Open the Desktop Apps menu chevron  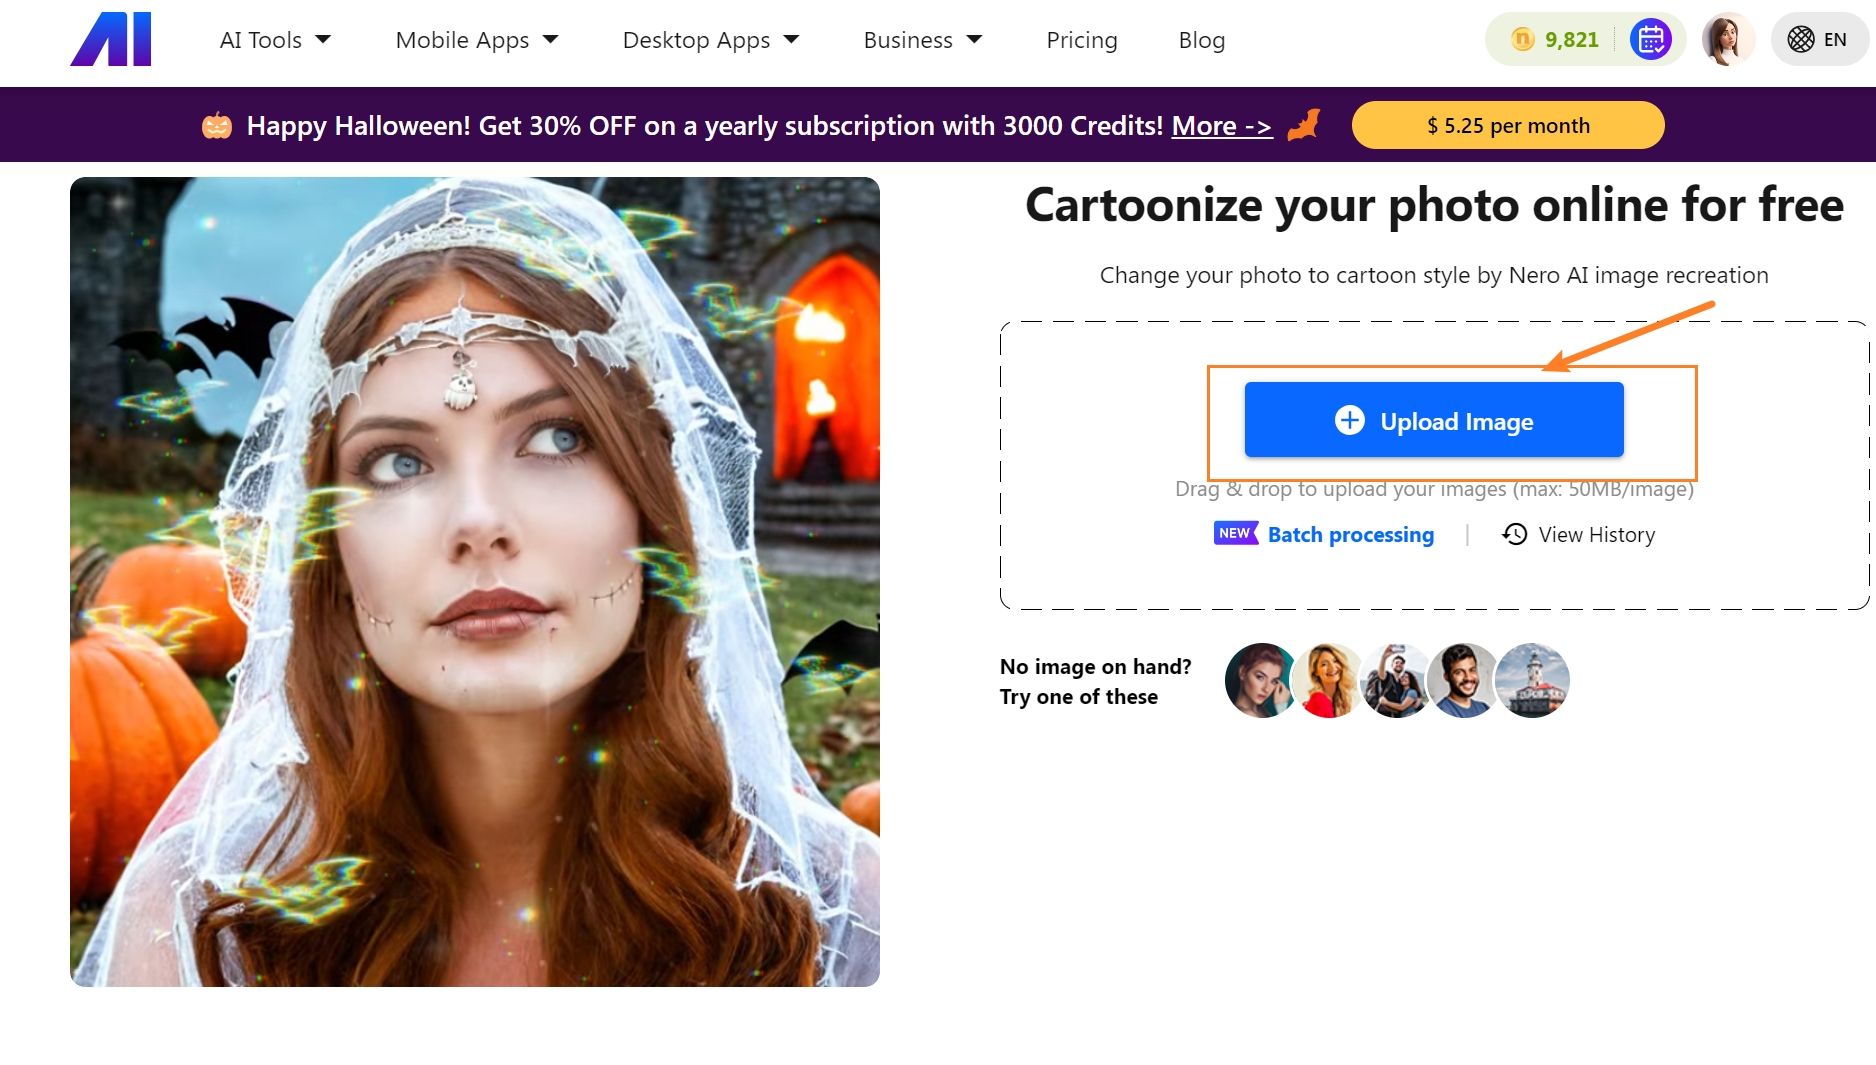(791, 40)
